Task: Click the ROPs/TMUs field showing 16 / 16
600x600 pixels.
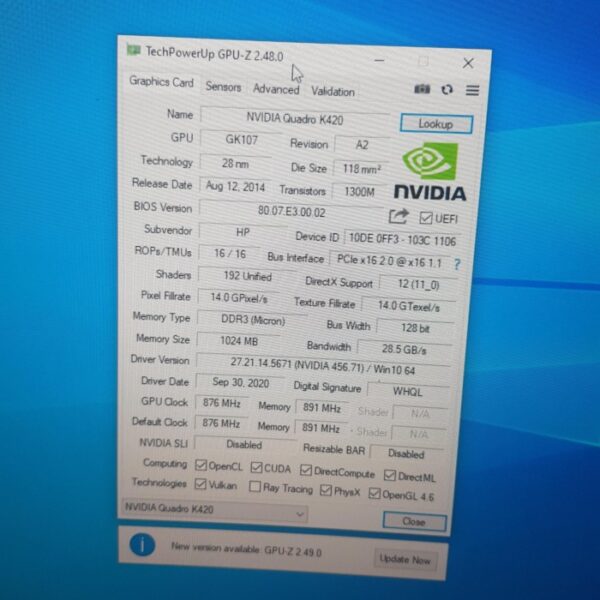Action: pos(230,253)
